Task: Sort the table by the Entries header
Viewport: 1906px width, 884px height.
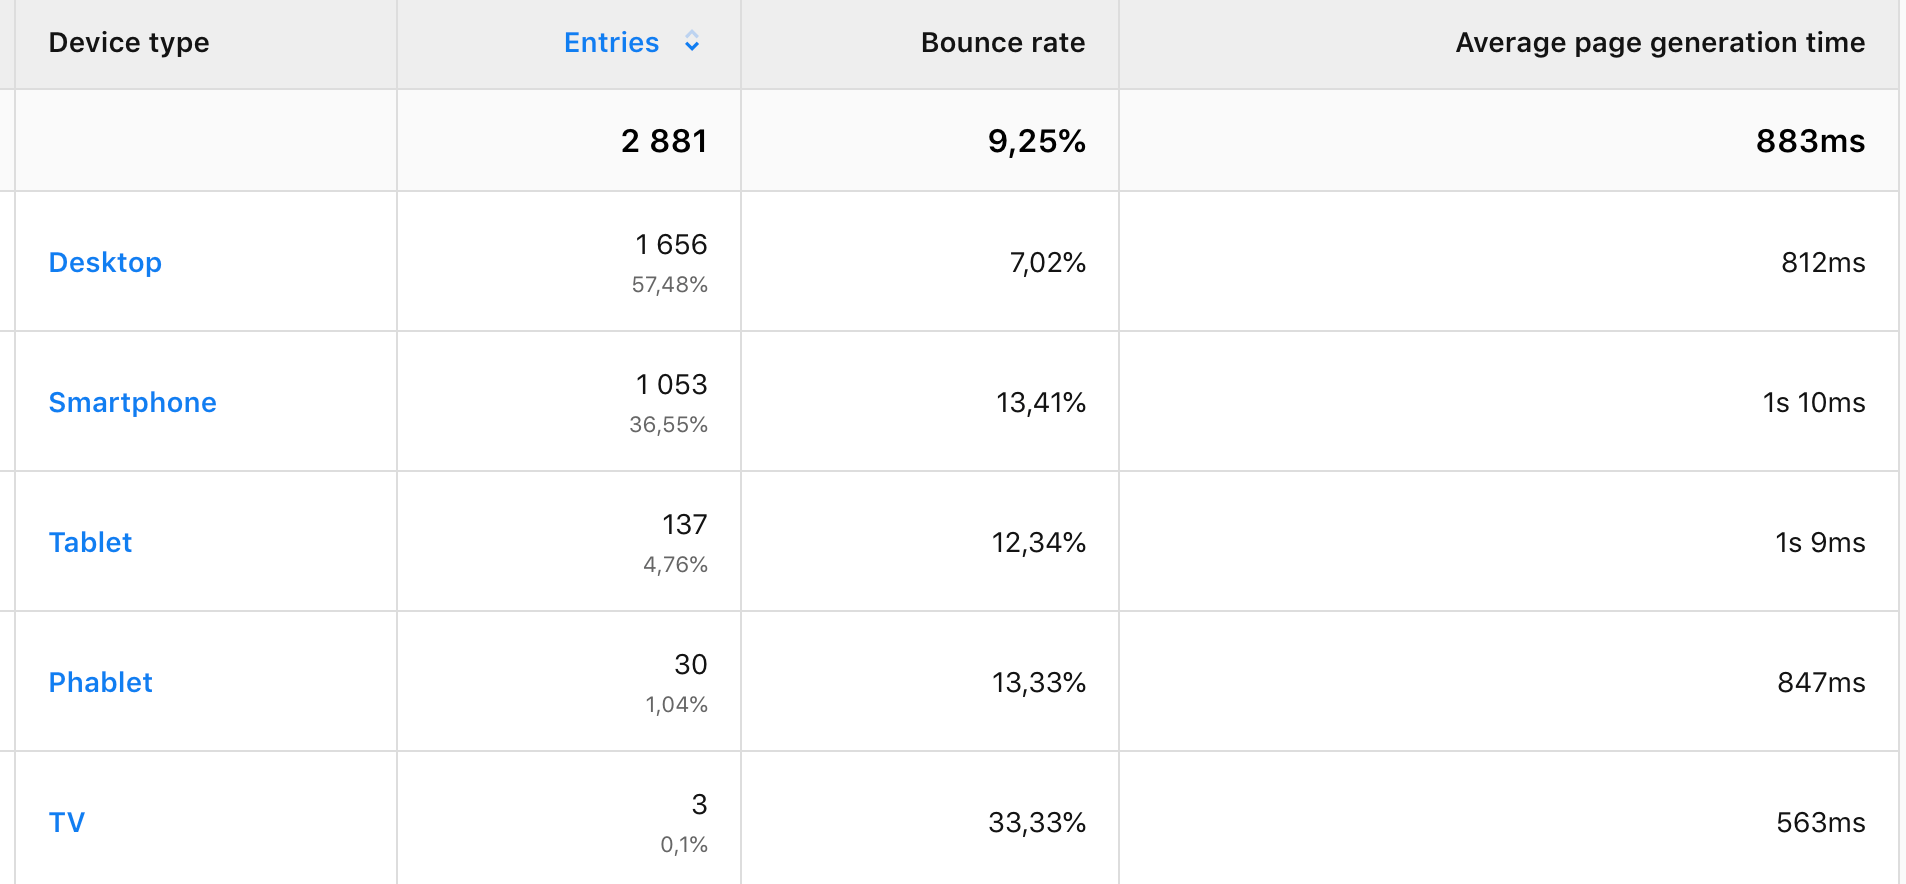Action: coord(611,42)
